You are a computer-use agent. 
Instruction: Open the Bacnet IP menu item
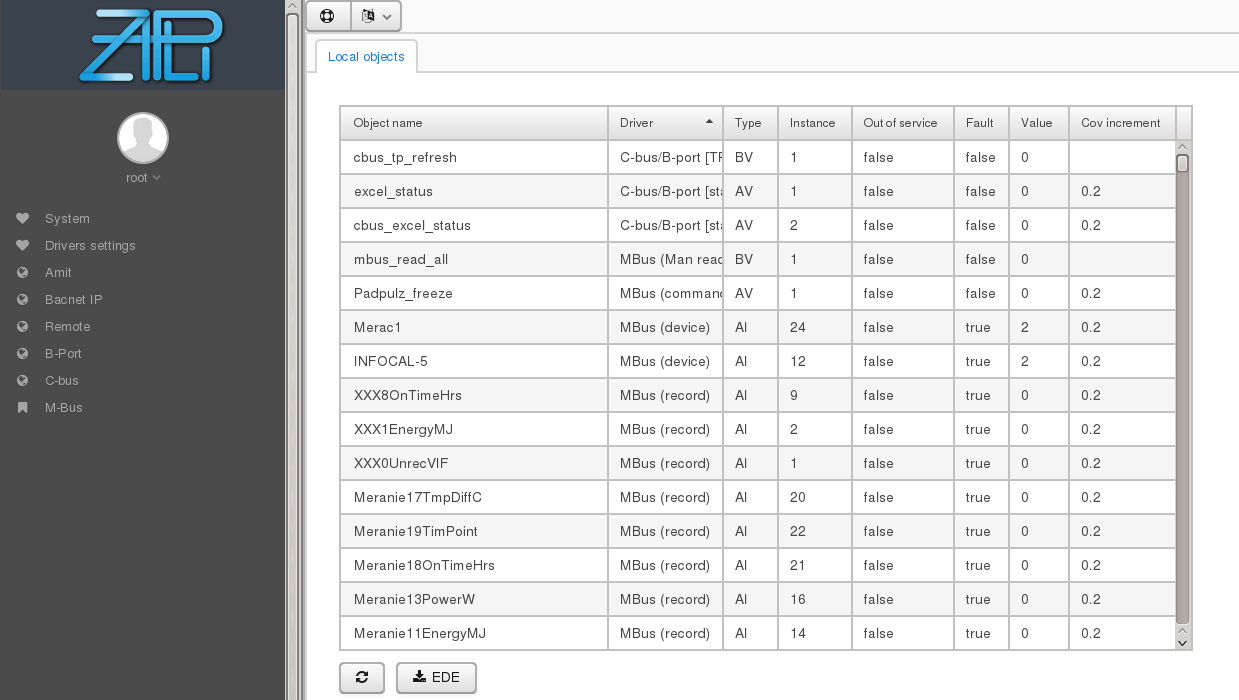(x=73, y=300)
